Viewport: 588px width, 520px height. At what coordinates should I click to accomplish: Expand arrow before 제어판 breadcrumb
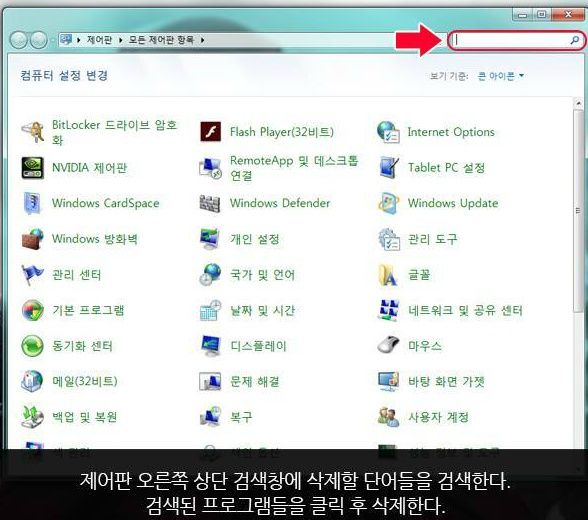tap(79, 40)
